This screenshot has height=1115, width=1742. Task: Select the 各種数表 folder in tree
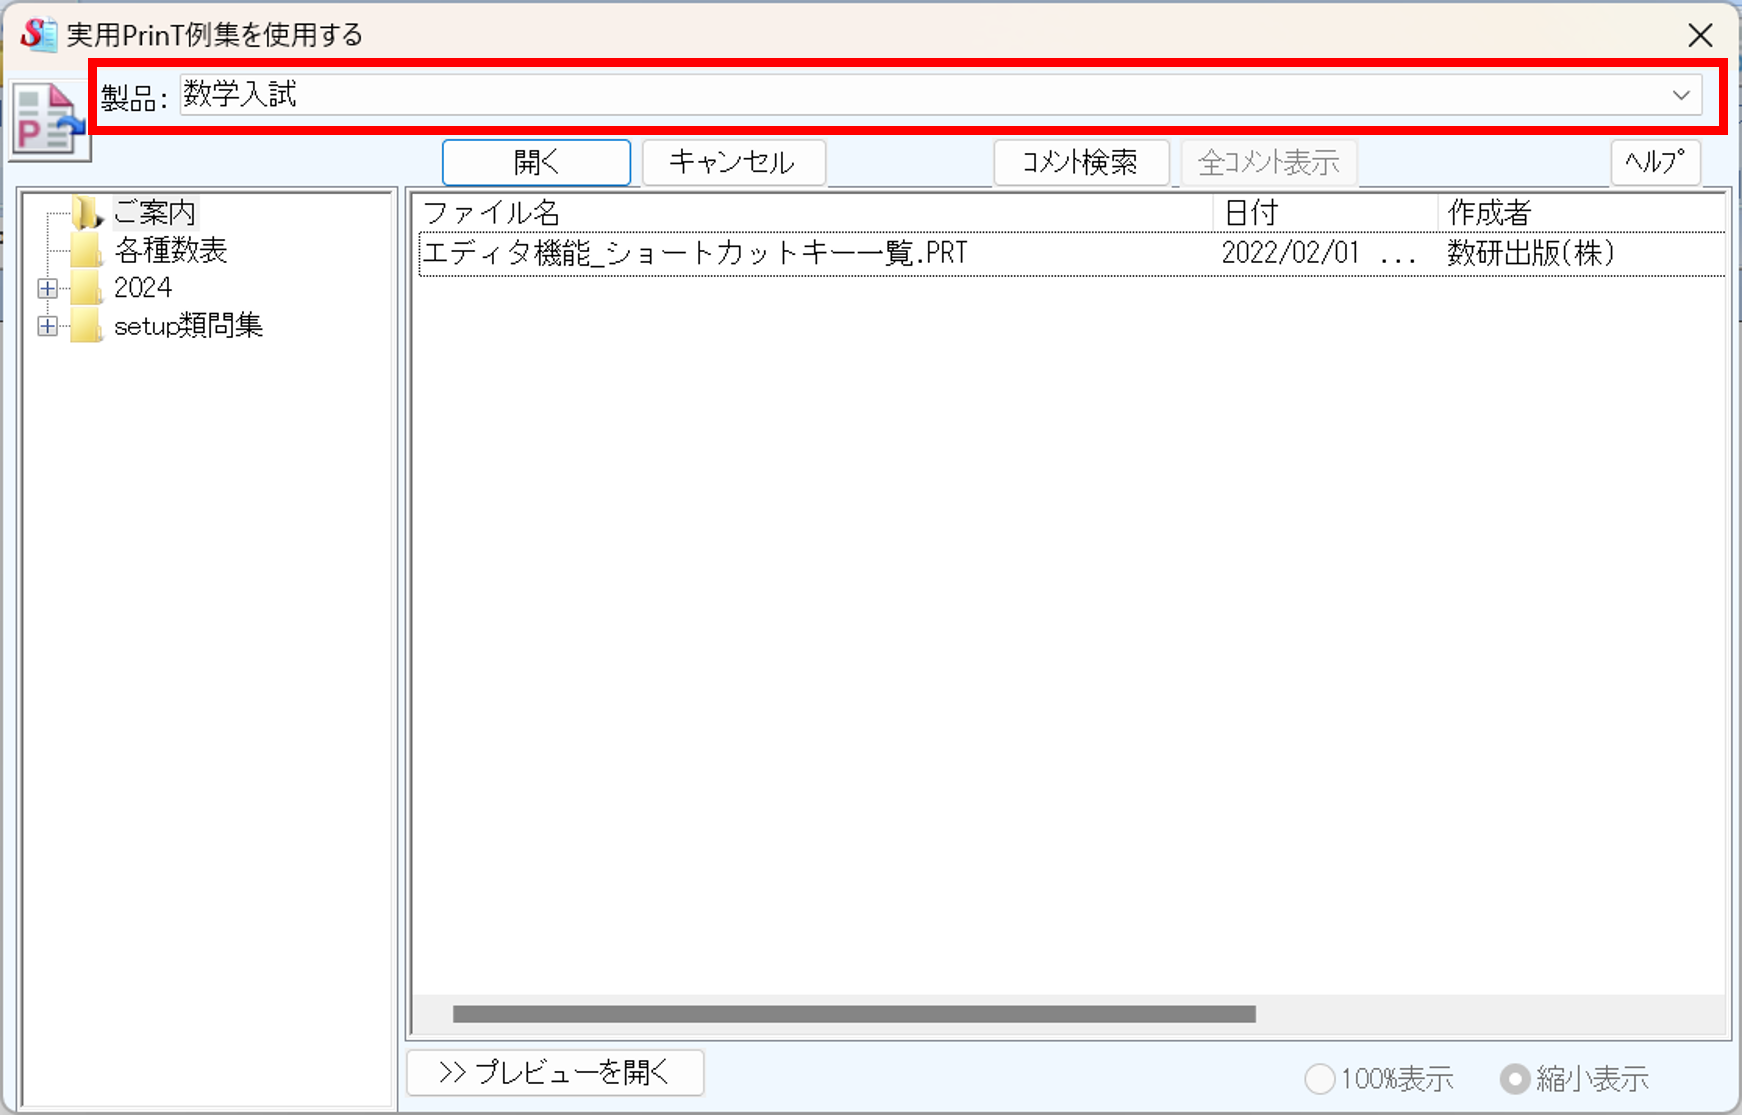click(x=171, y=250)
